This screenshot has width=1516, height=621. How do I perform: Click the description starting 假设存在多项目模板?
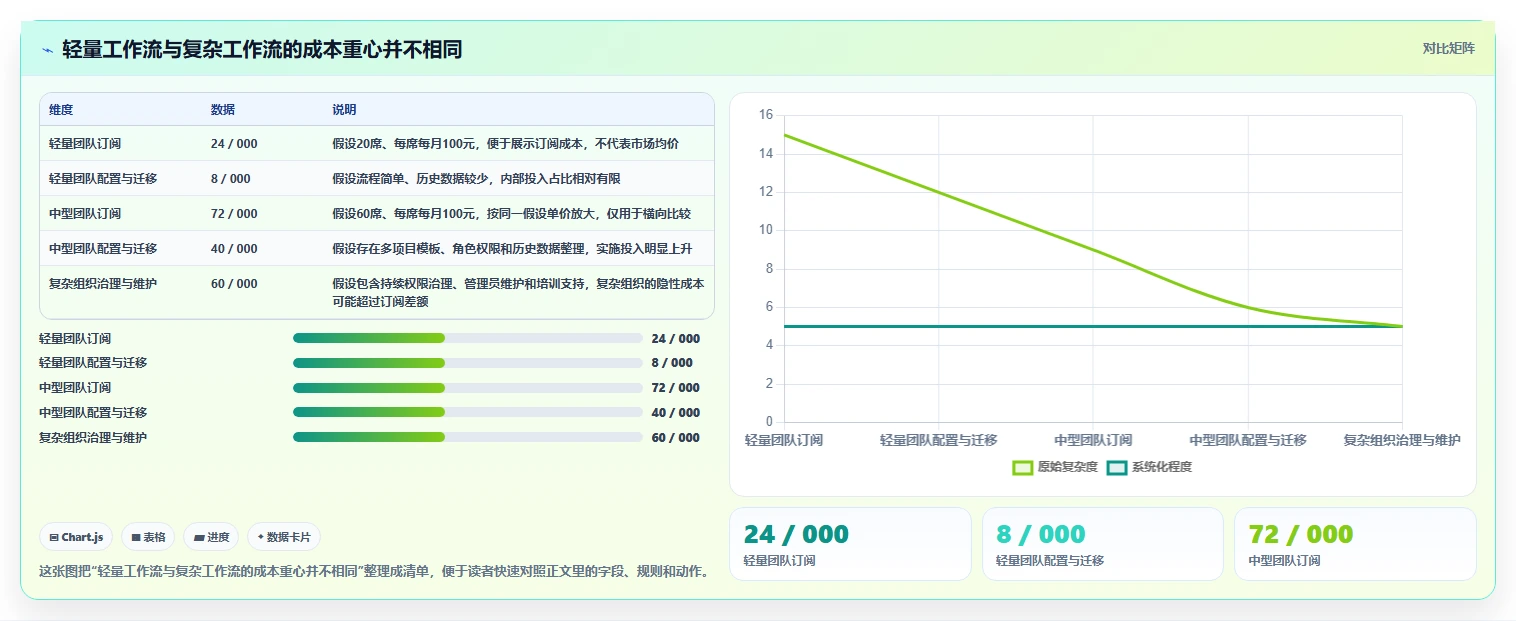512,249
